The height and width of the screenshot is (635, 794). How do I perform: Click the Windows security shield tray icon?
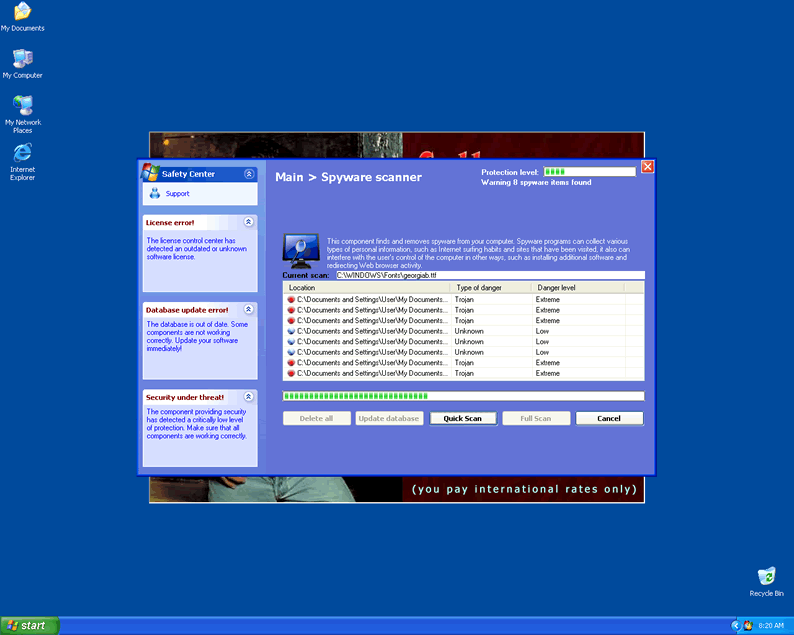pos(748,625)
